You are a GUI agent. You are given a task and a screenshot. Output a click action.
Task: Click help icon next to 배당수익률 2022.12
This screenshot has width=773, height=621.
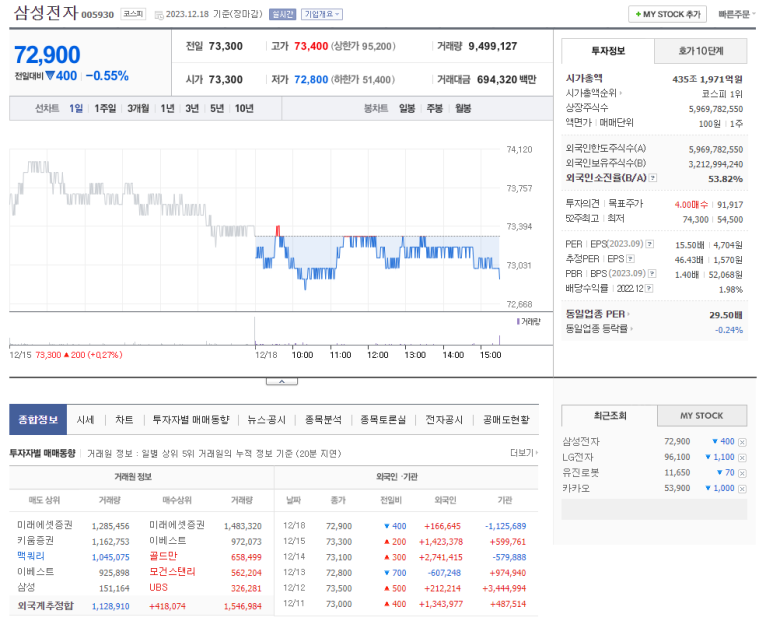pyautogui.click(x=649, y=288)
